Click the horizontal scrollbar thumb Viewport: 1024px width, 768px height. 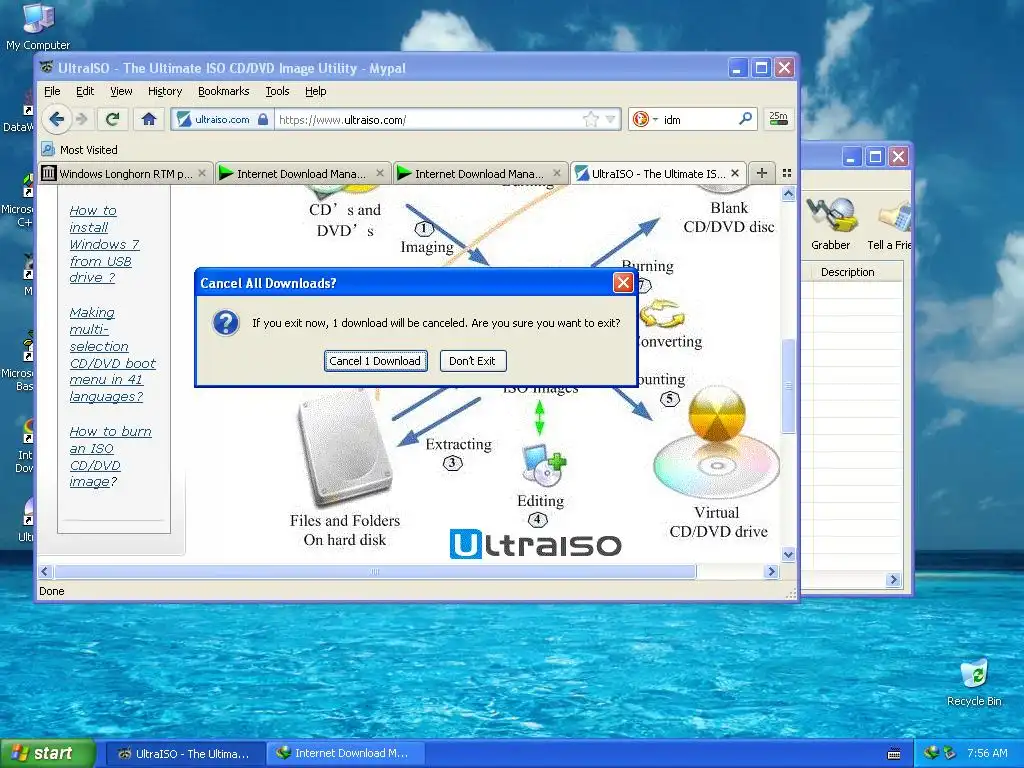[375, 571]
